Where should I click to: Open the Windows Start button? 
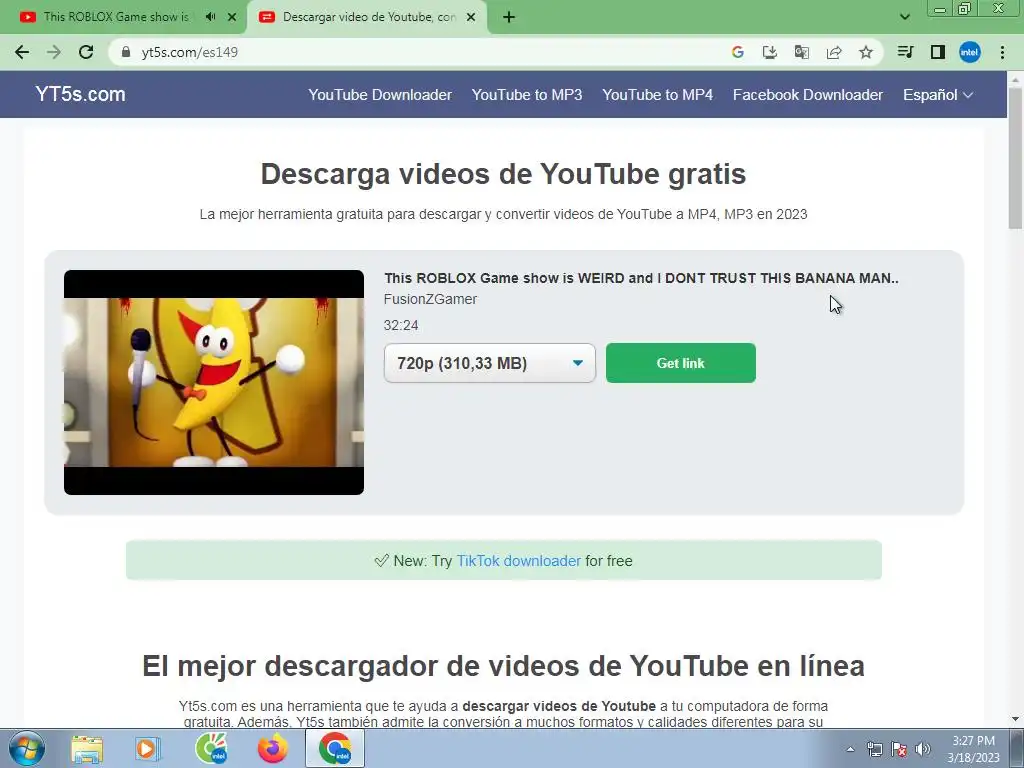26,748
